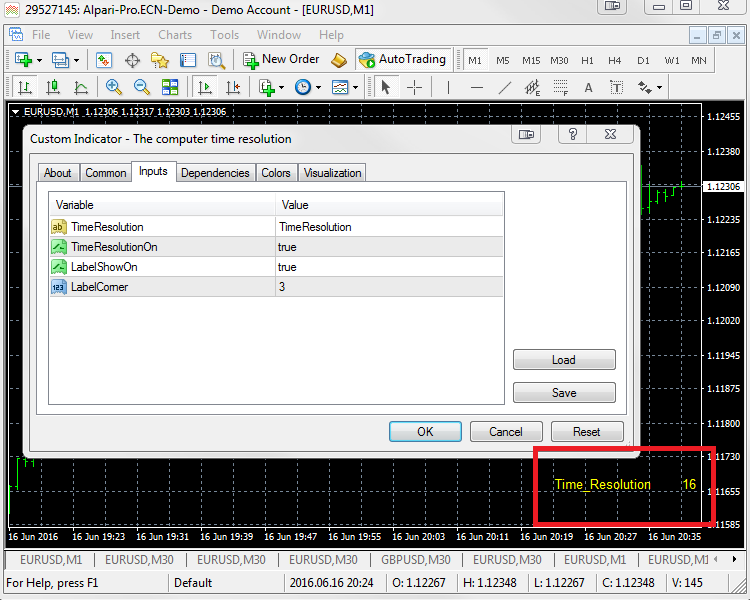750x600 pixels.
Task: Select the LabelCorner value cell
Action: 390,287
